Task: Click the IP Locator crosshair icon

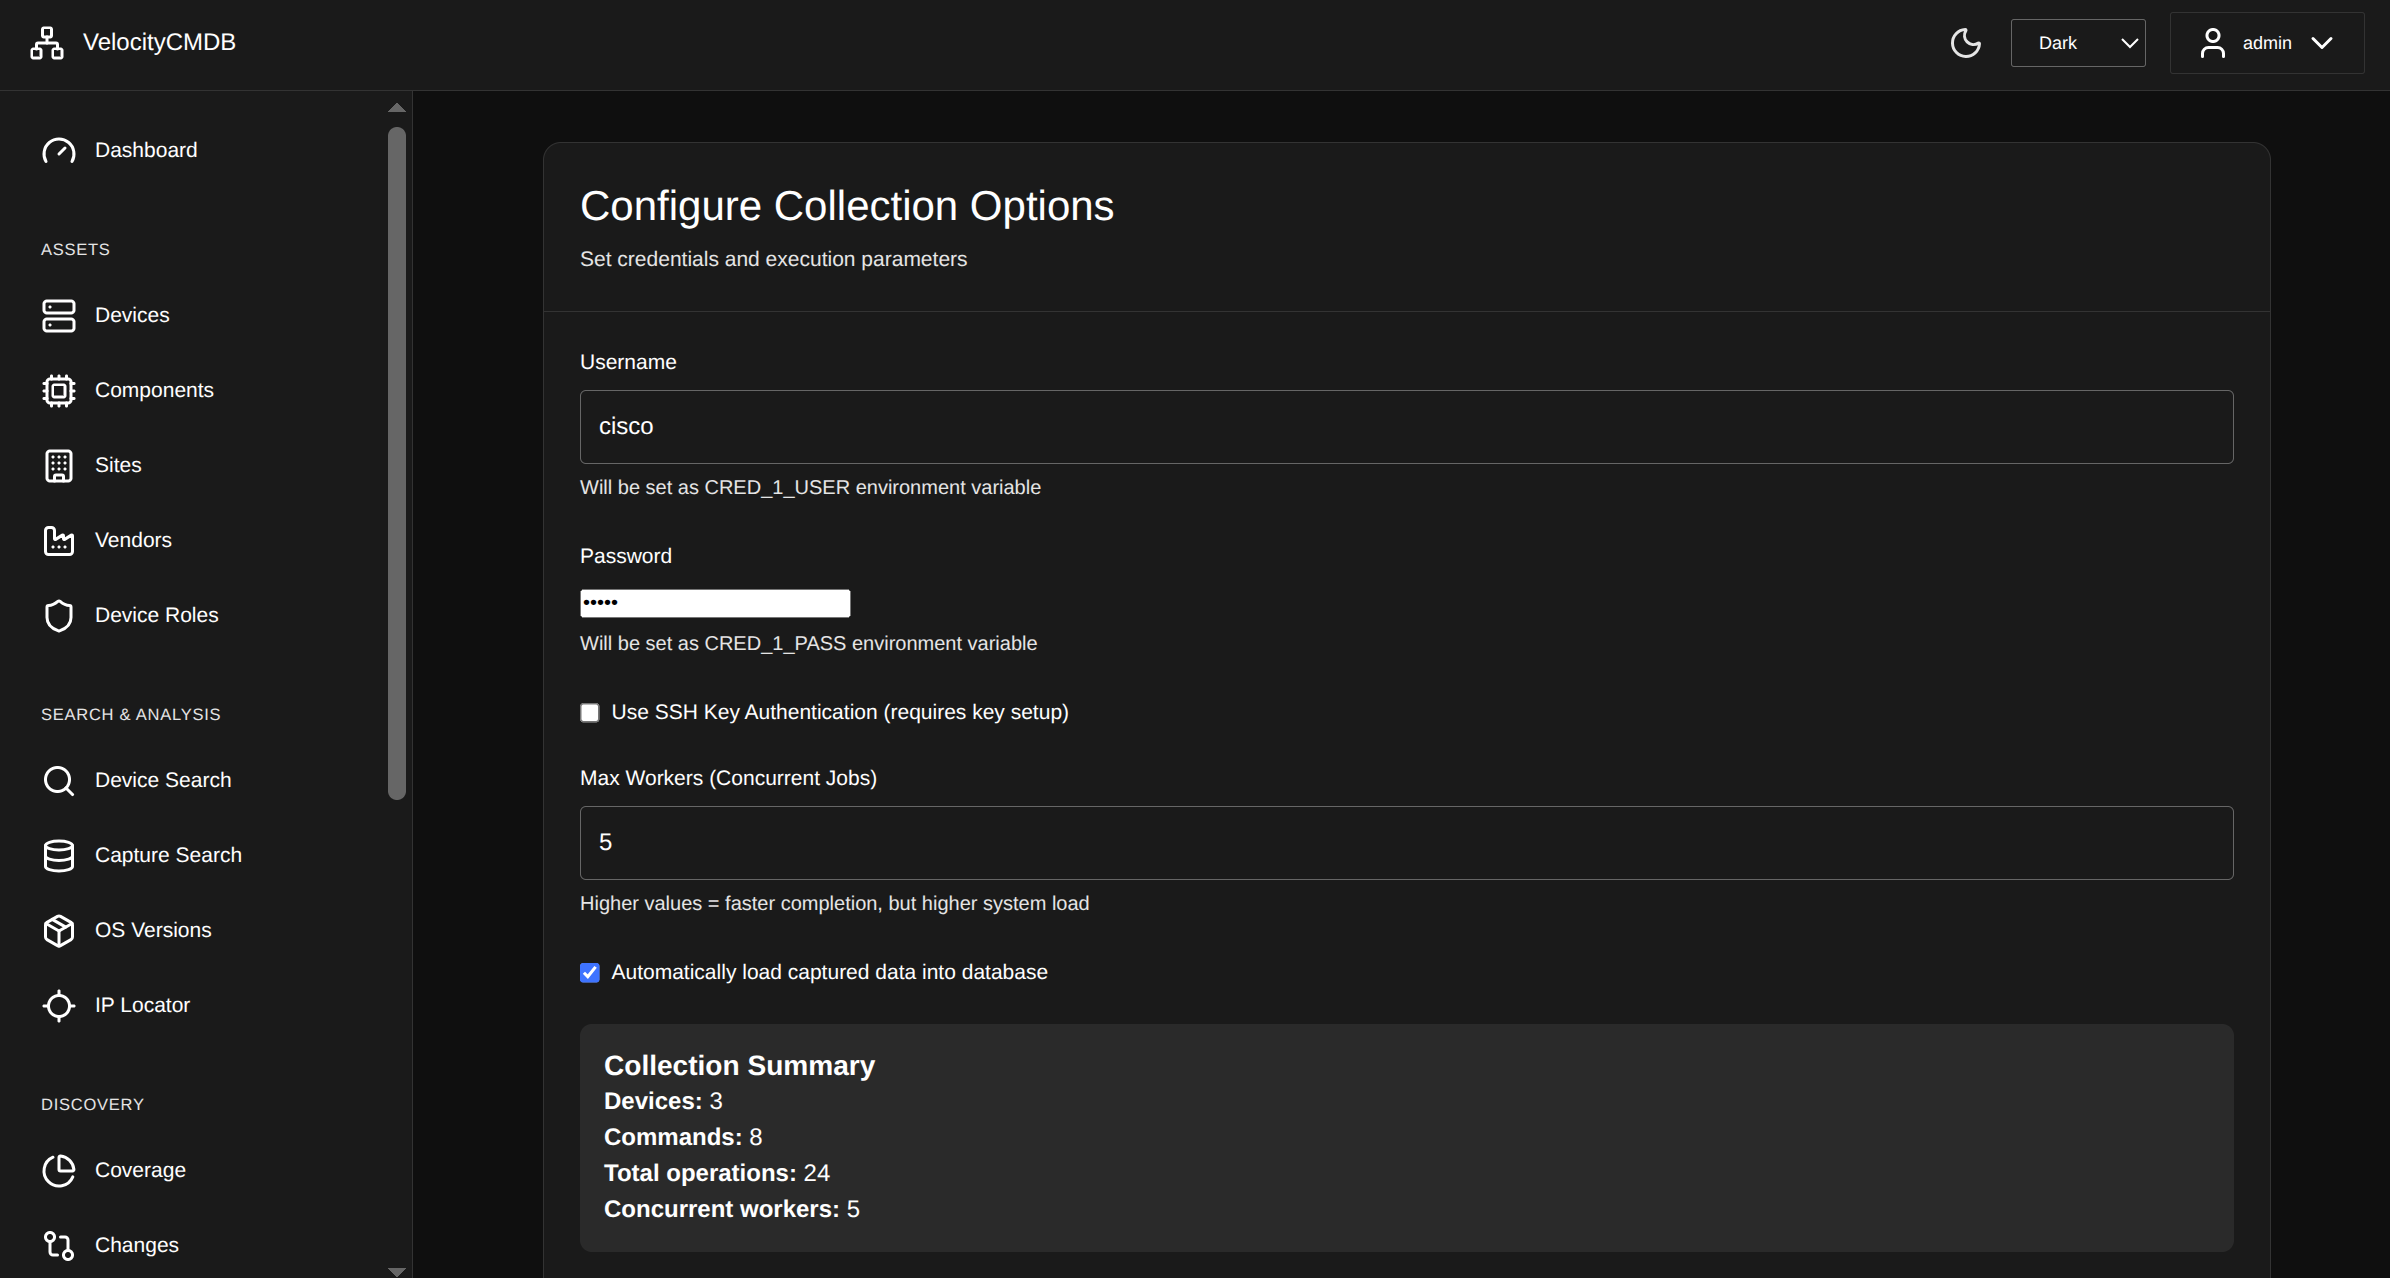Action: (x=59, y=1006)
